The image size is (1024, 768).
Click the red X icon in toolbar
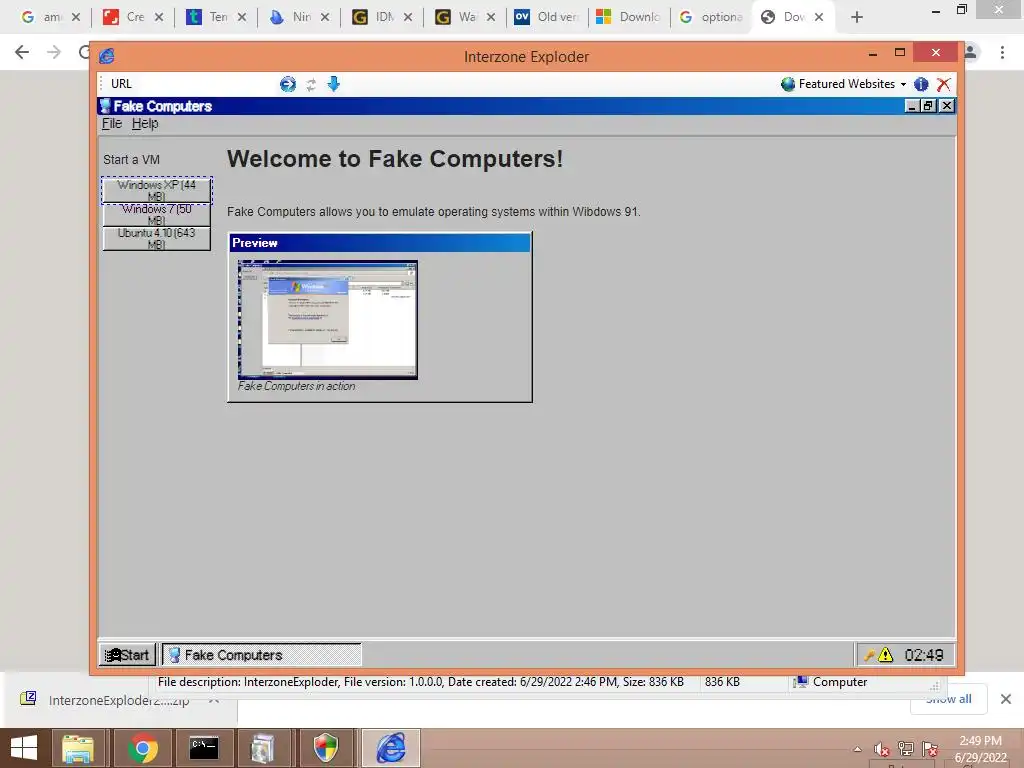[943, 84]
